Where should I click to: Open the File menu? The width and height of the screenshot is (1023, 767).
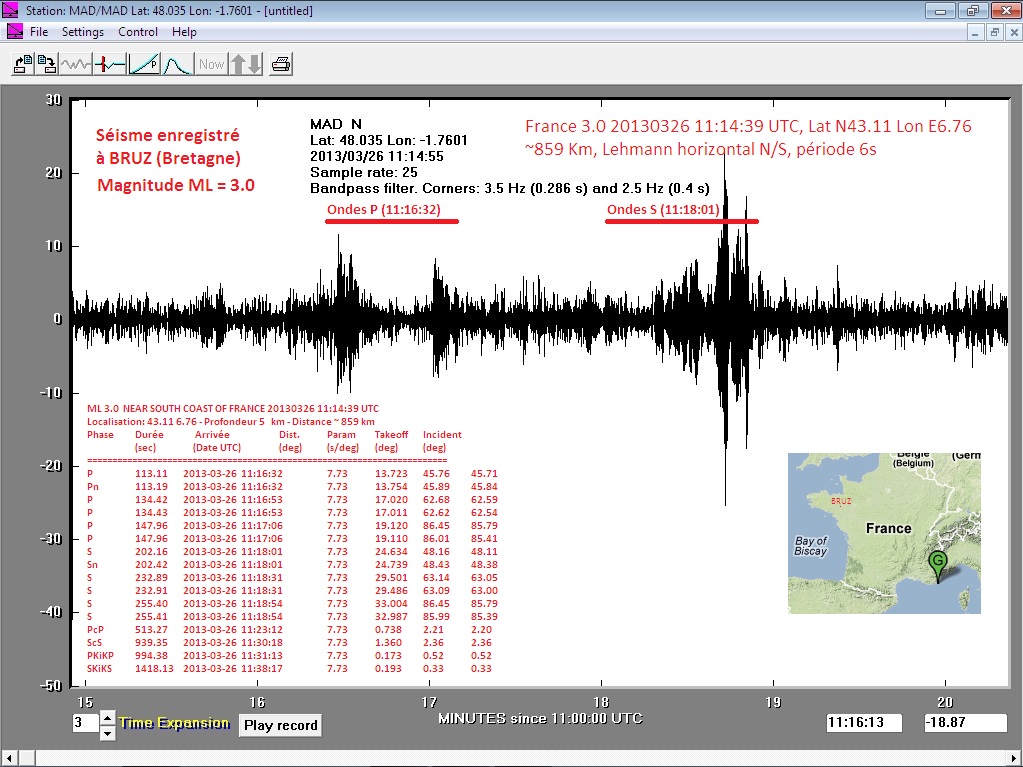(x=39, y=32)
